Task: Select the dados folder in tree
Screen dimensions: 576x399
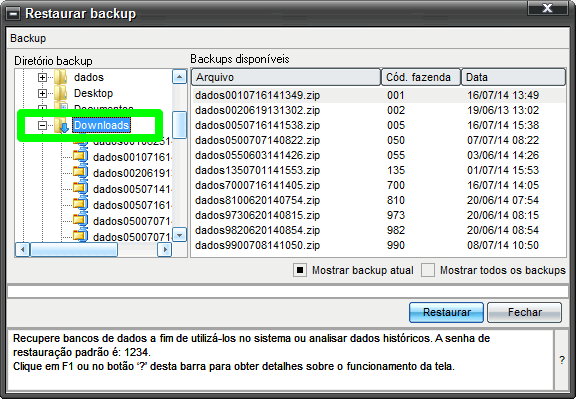Action: [x=89, y=77]
